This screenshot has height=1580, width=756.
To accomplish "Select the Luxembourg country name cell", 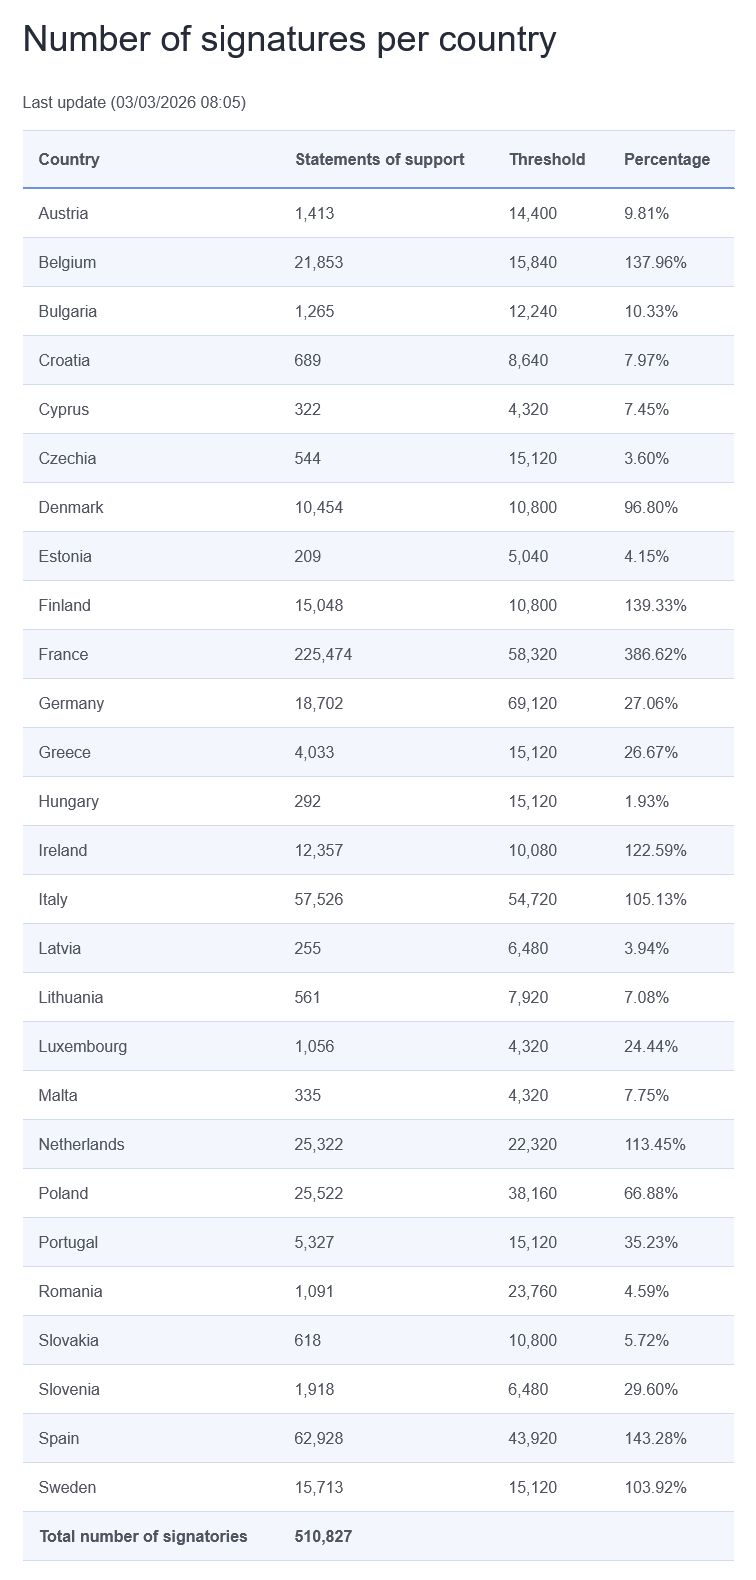I will (83, 1046).
